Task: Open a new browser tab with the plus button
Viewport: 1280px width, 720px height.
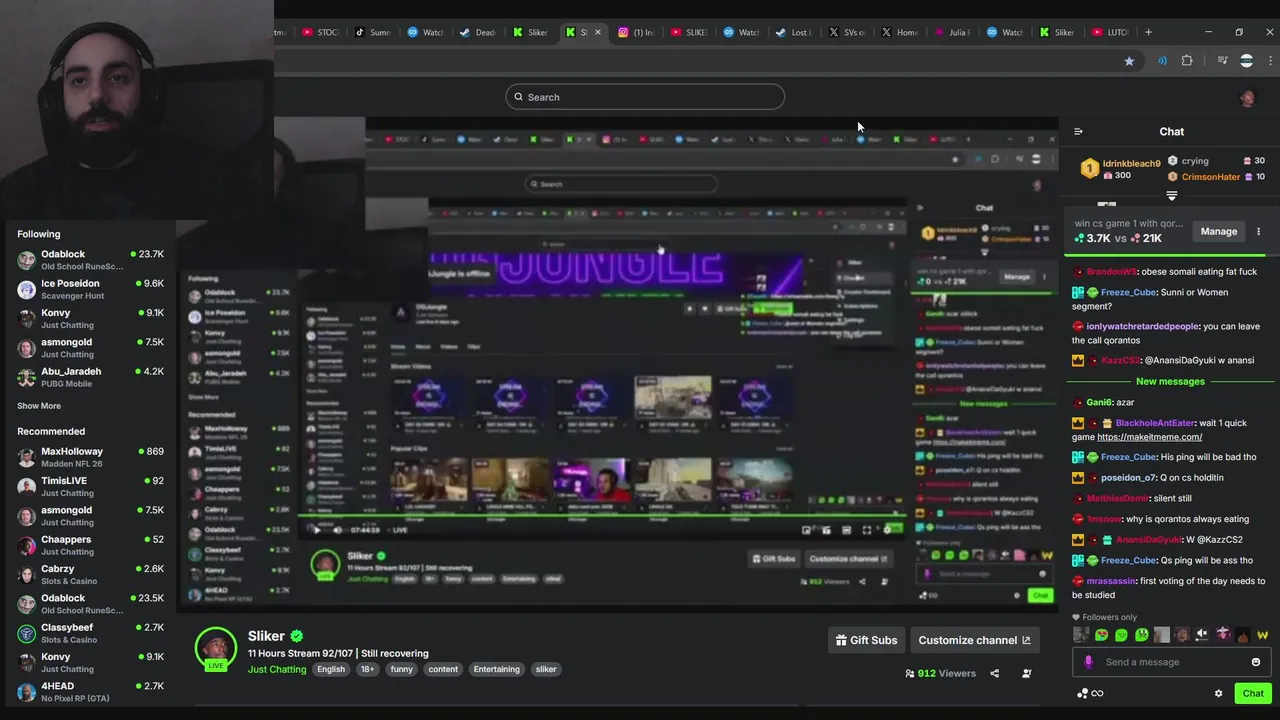Action: click(x=1149, y=32)
